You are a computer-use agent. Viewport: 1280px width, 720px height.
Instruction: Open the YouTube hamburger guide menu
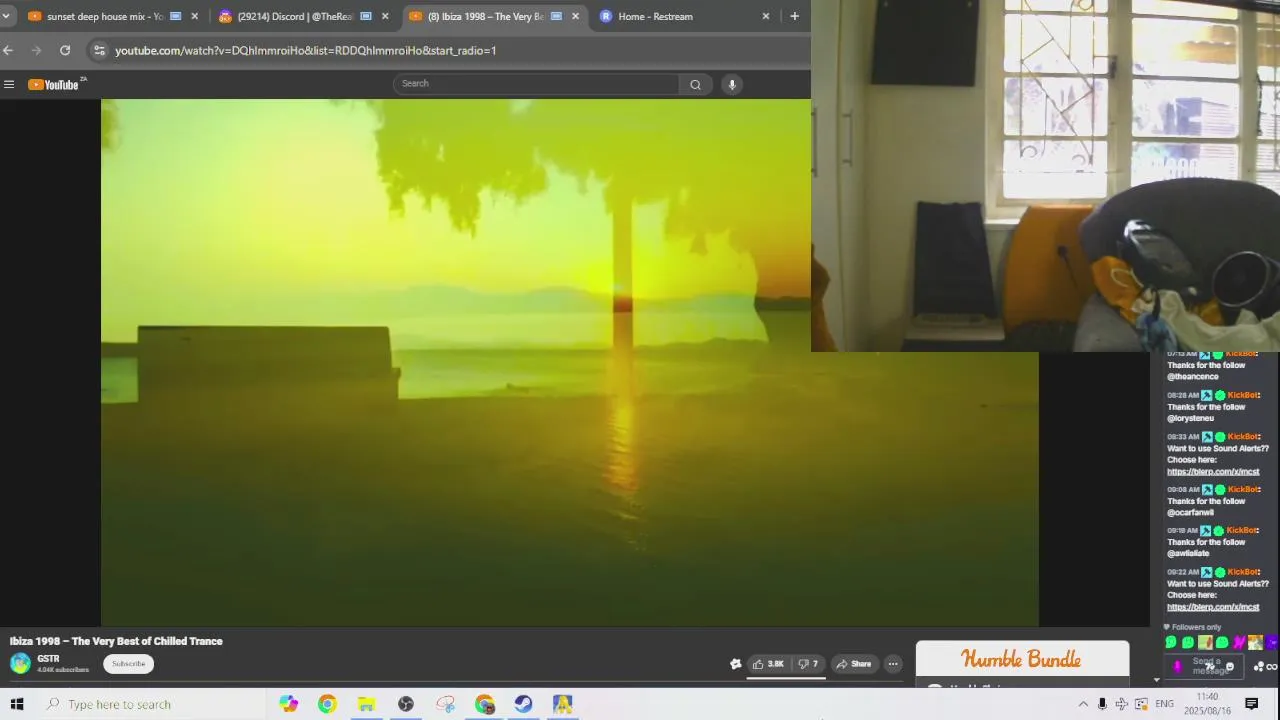point(9,84)
